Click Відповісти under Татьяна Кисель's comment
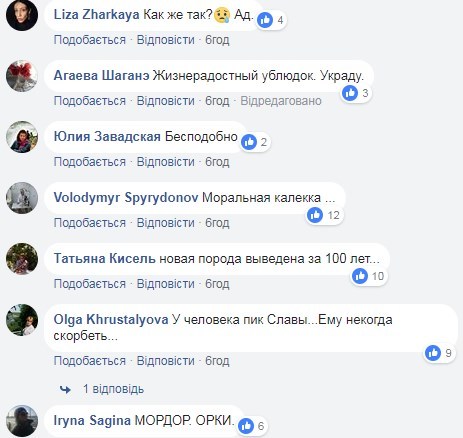Image resolution: width=463 pixels, height=438 pixels. click(x=166, y=284)
